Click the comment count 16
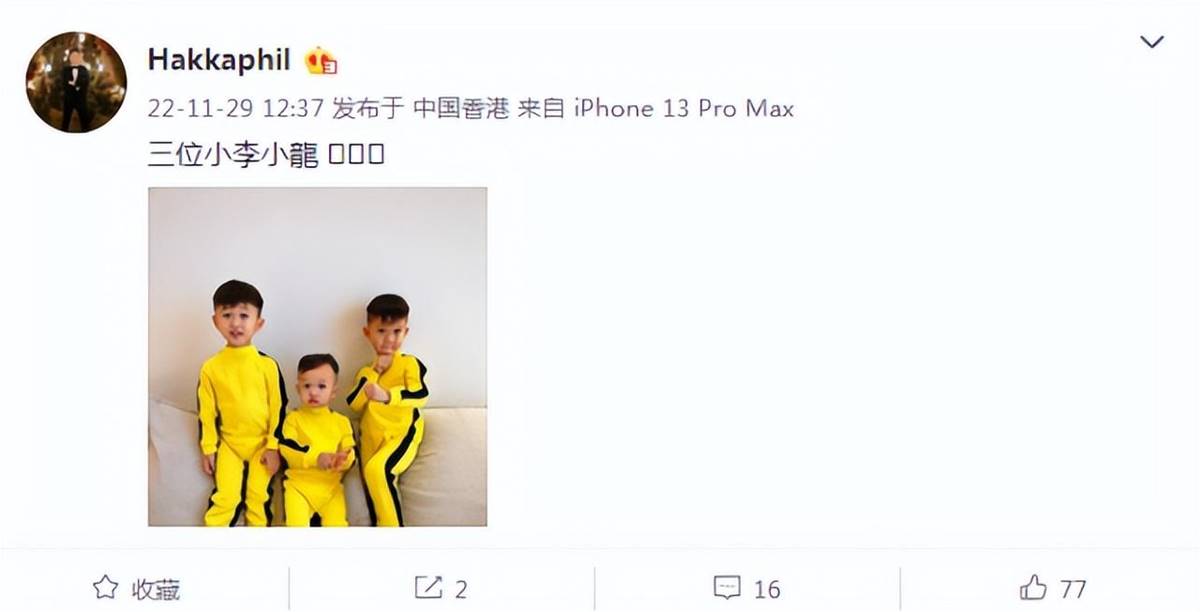 768,589
